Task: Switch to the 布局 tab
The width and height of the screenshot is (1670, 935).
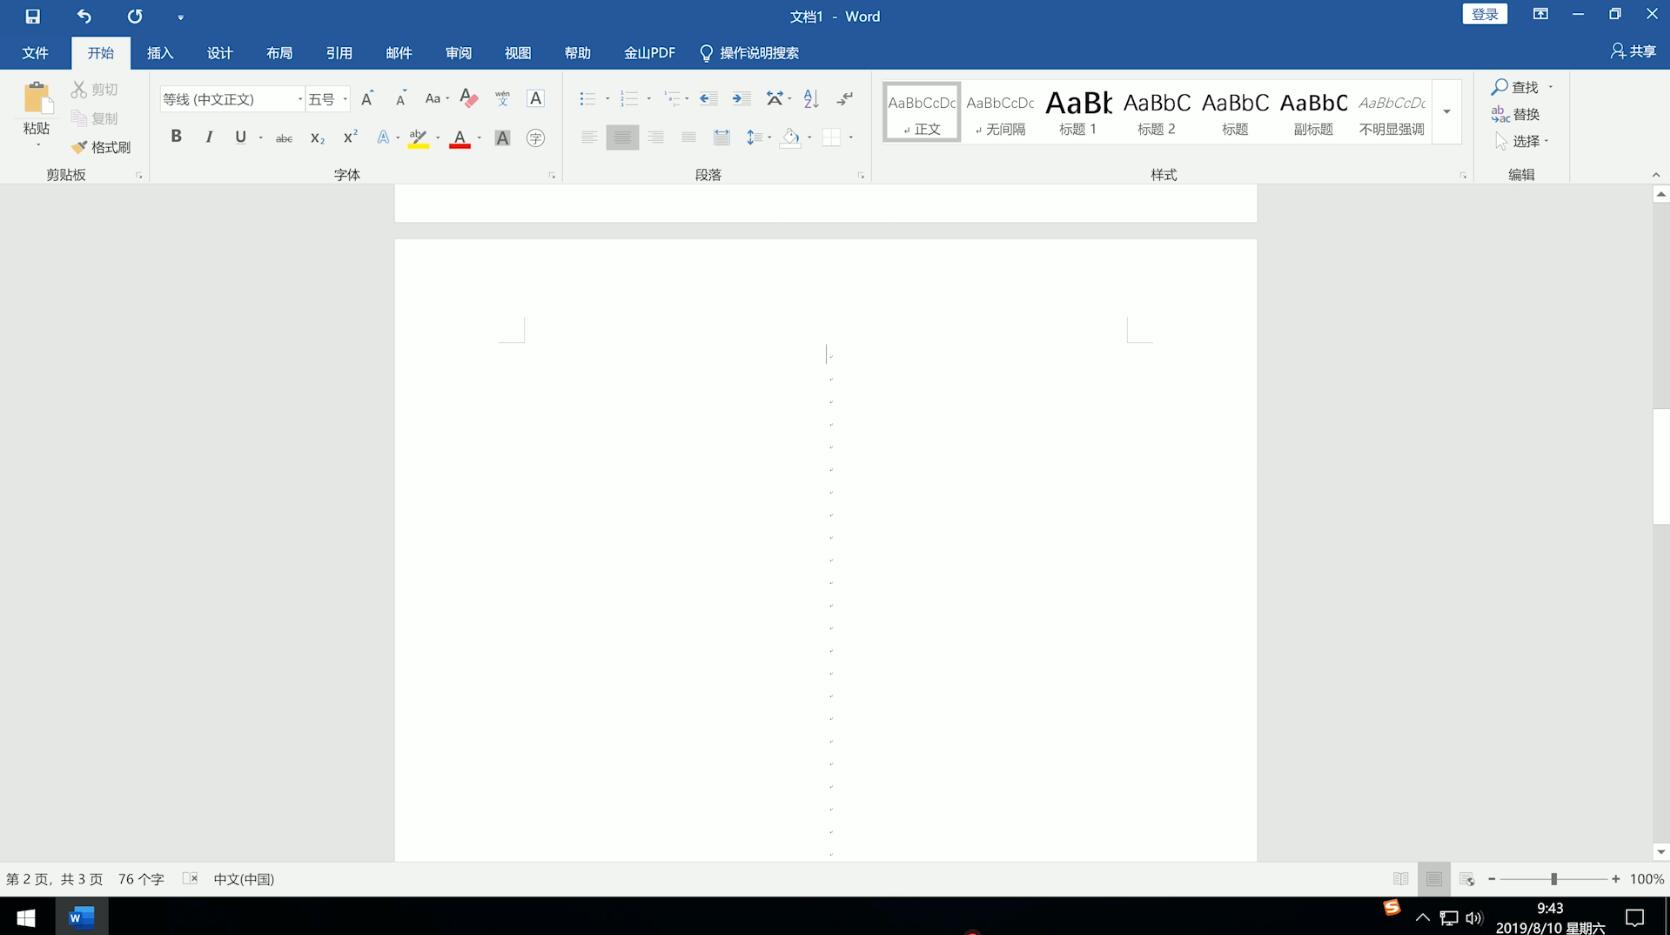Action: (279, 53)
